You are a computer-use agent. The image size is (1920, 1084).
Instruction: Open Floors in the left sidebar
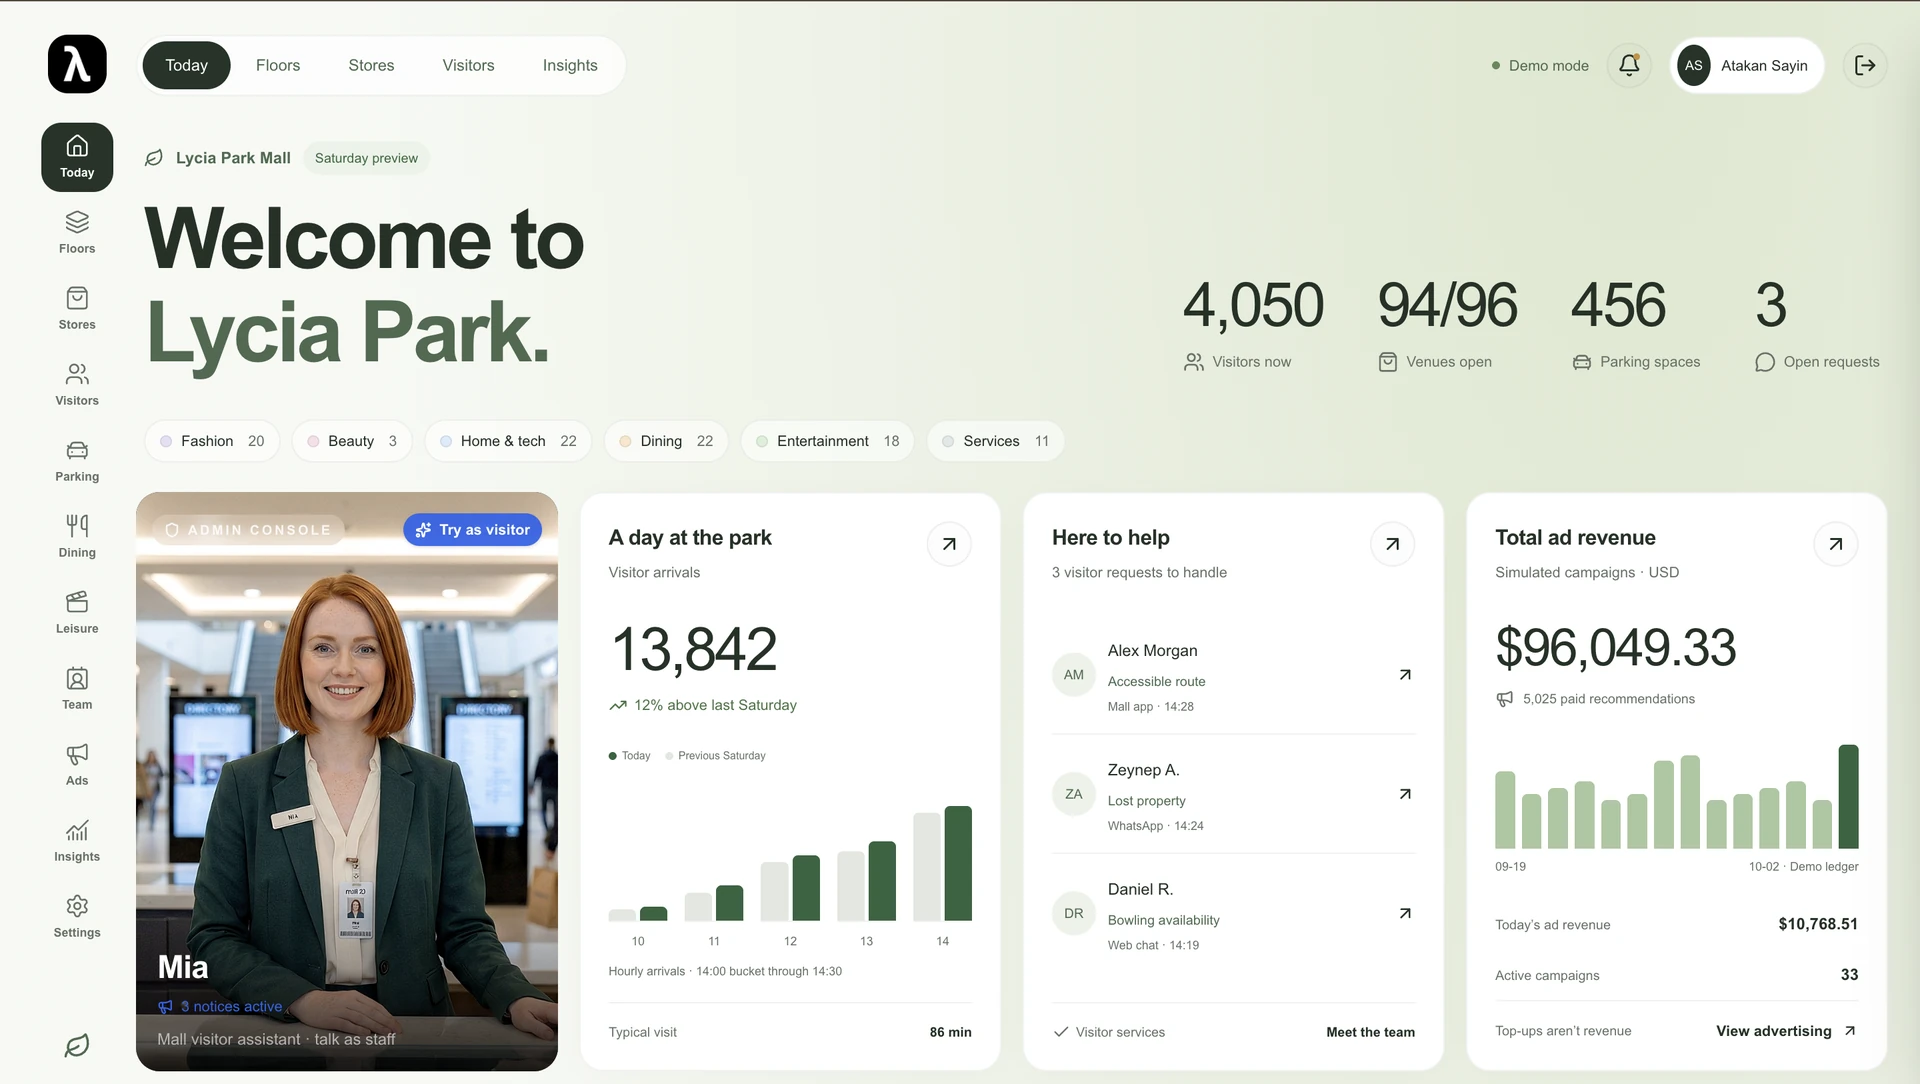(77, 232)
